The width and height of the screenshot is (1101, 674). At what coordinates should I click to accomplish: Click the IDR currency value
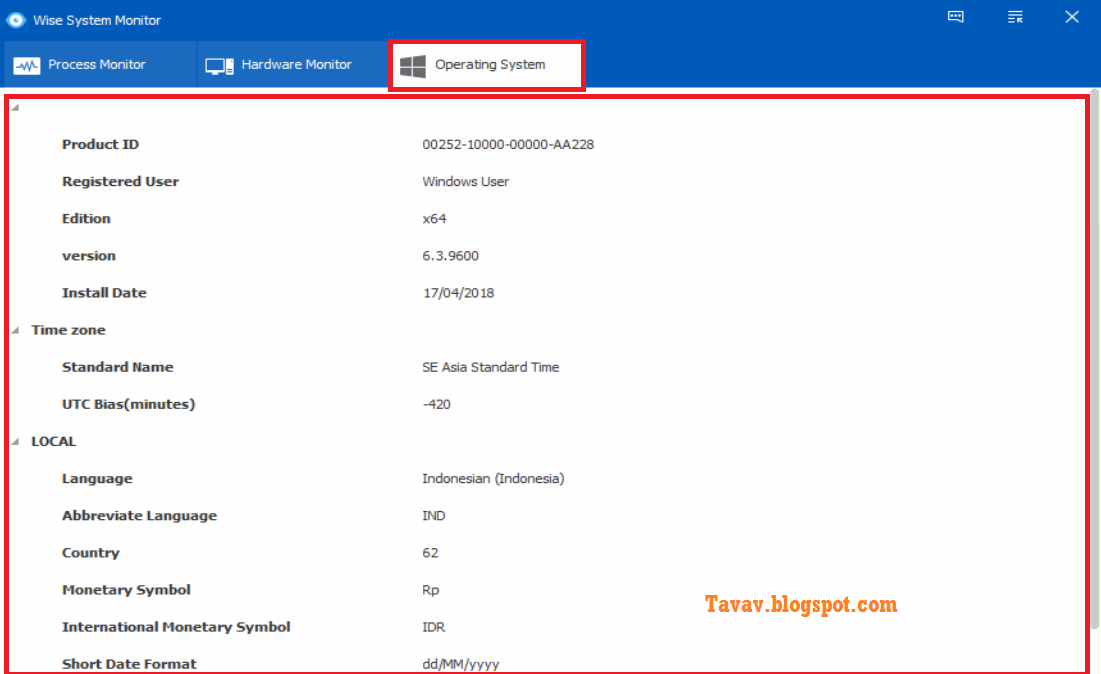pos(433,628)
